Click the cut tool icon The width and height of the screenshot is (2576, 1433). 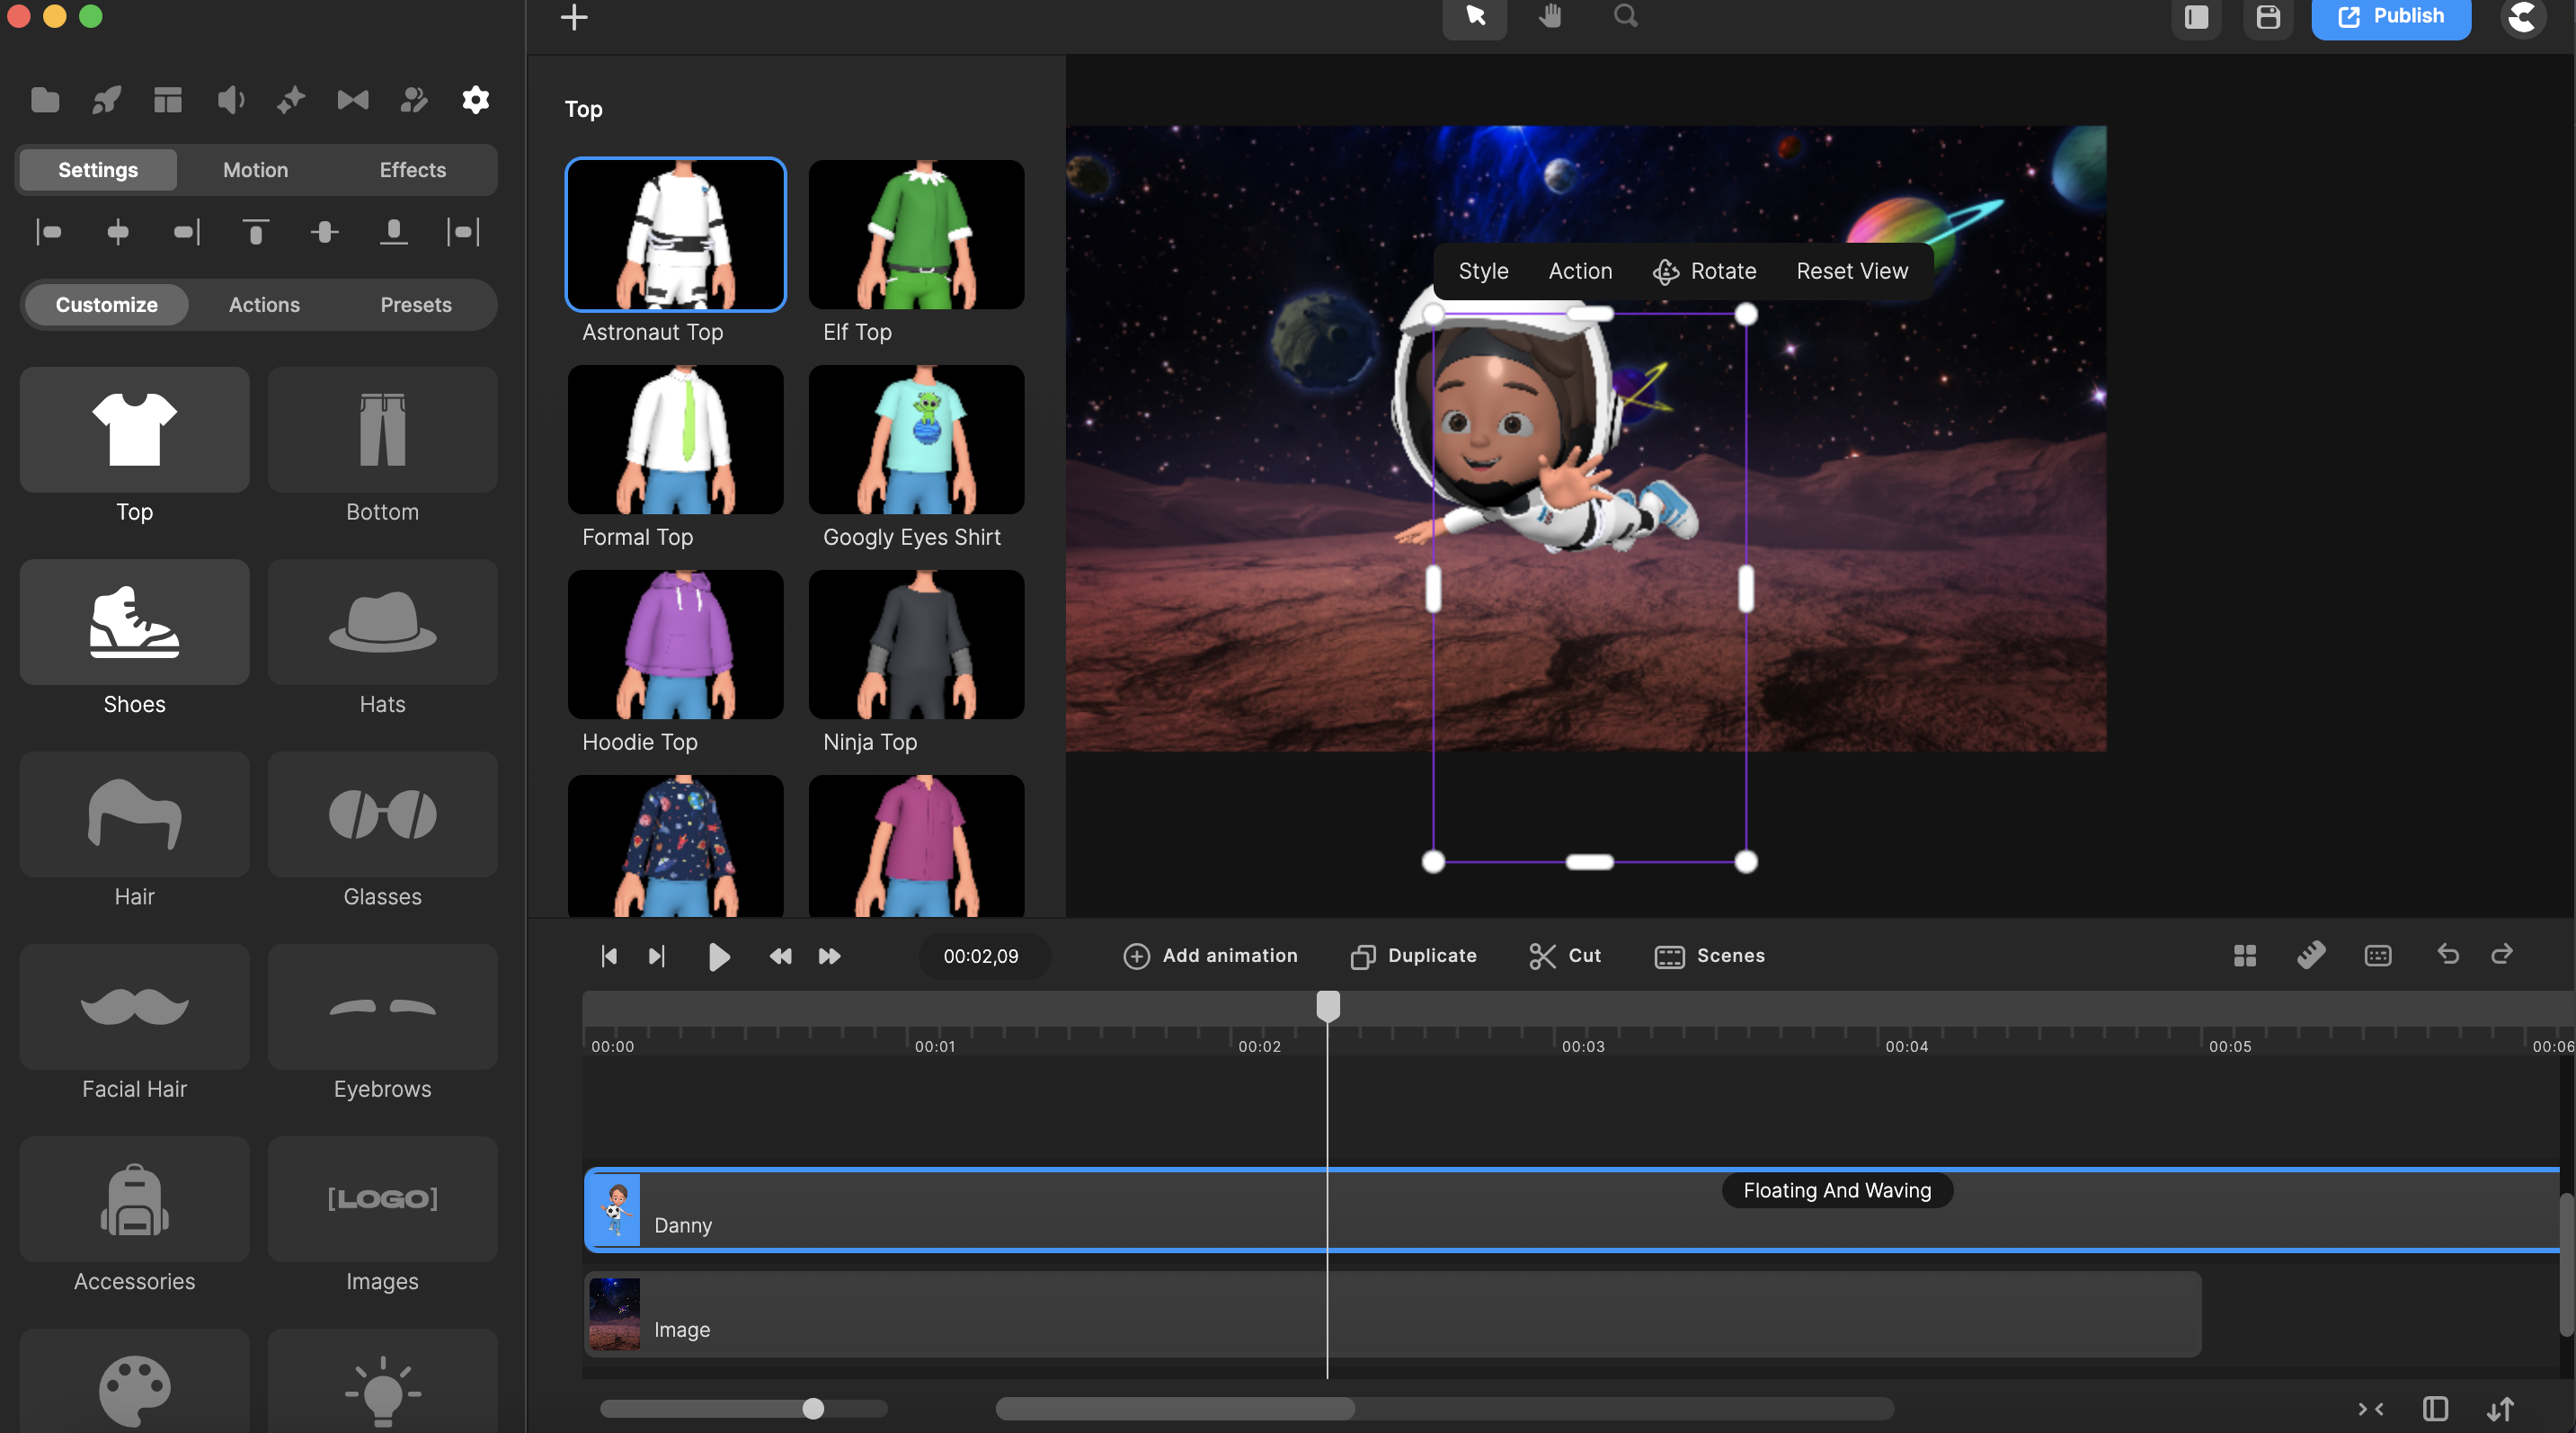tap(1541, 955)
